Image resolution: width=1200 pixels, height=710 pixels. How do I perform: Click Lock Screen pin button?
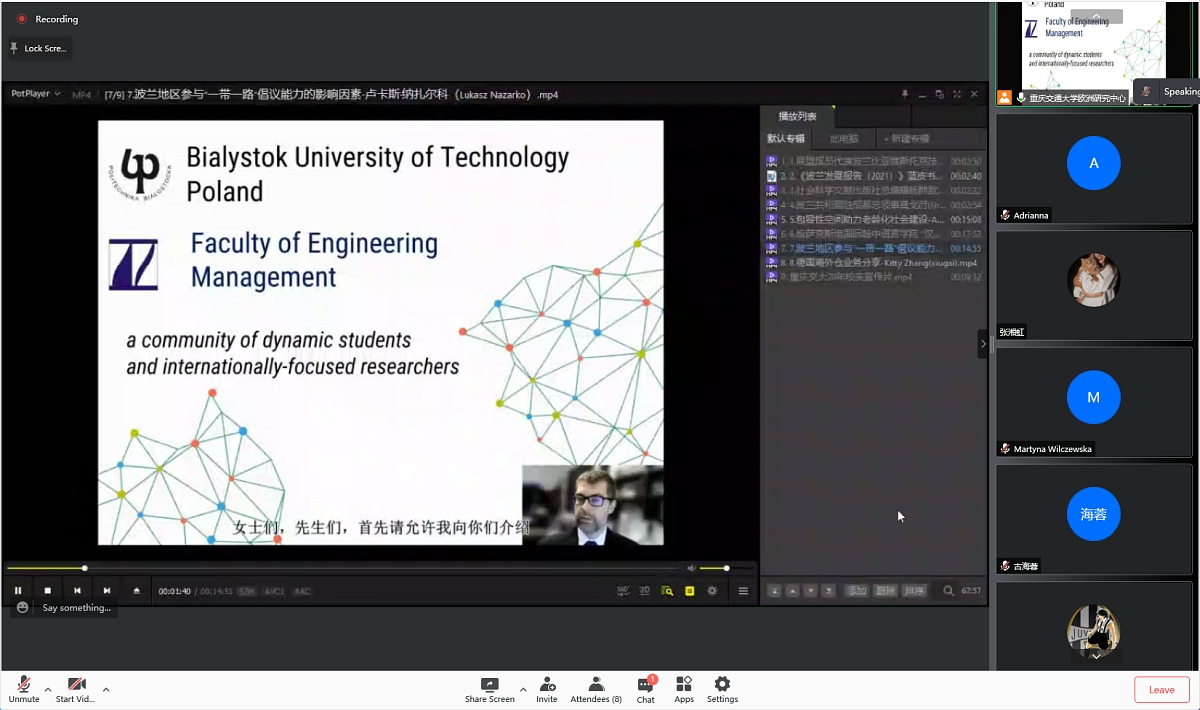[x=39, y=48]
